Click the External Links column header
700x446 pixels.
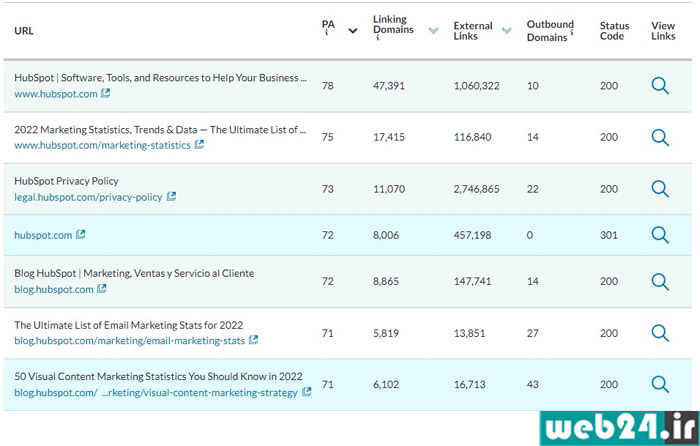473,31
